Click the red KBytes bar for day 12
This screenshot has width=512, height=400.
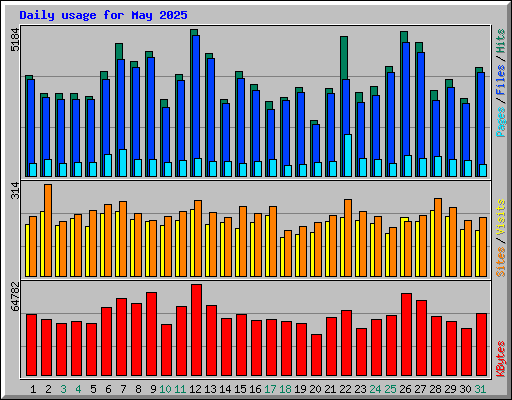click(197, 330)
